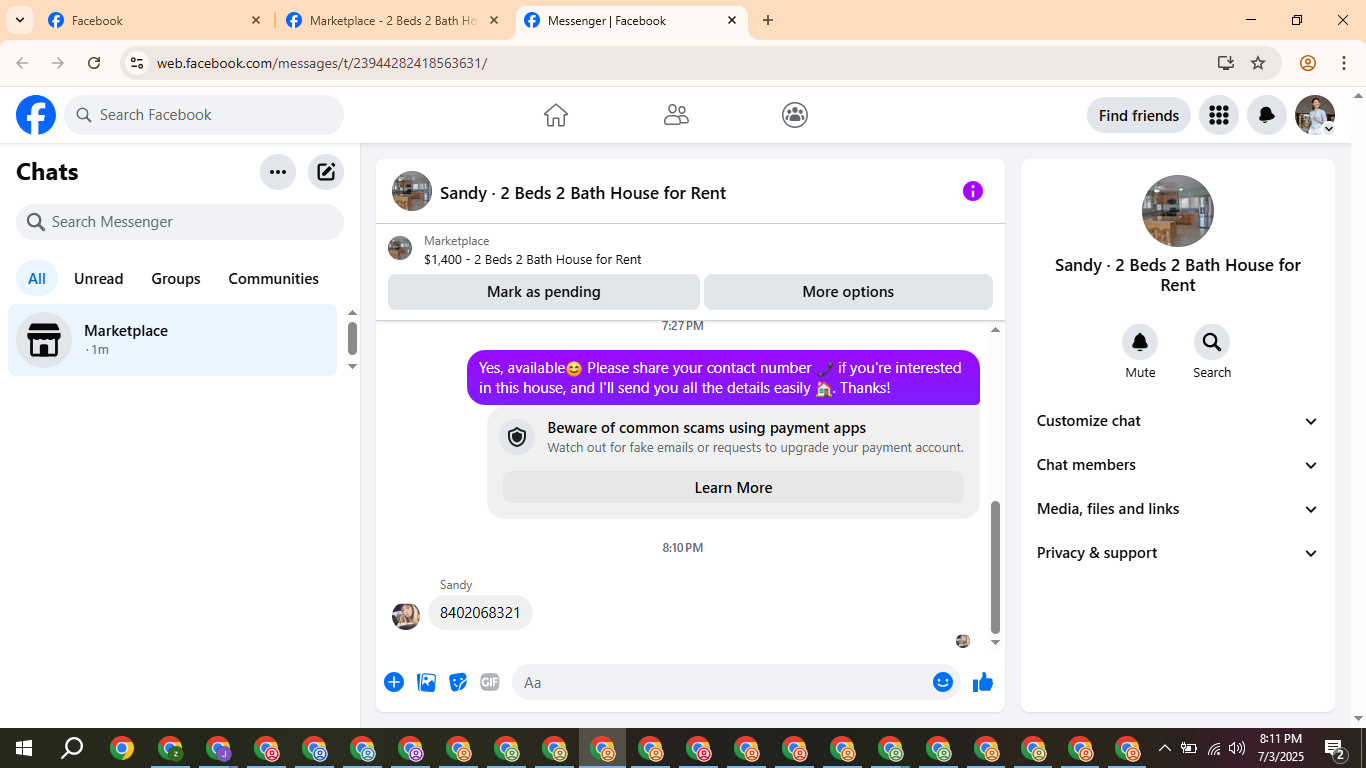Image resolution: width=1366 pixels, height=768 pixels.
Task: Click the large listing photo in right panel
Action: [1178, 211]
